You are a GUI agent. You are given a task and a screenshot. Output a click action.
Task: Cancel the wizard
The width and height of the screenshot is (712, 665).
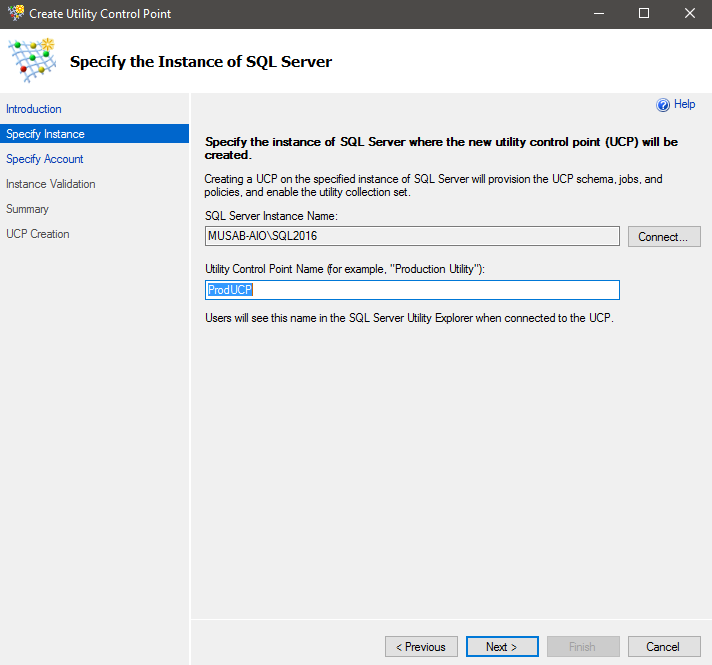pyautogui.click(x=663, y=647)
